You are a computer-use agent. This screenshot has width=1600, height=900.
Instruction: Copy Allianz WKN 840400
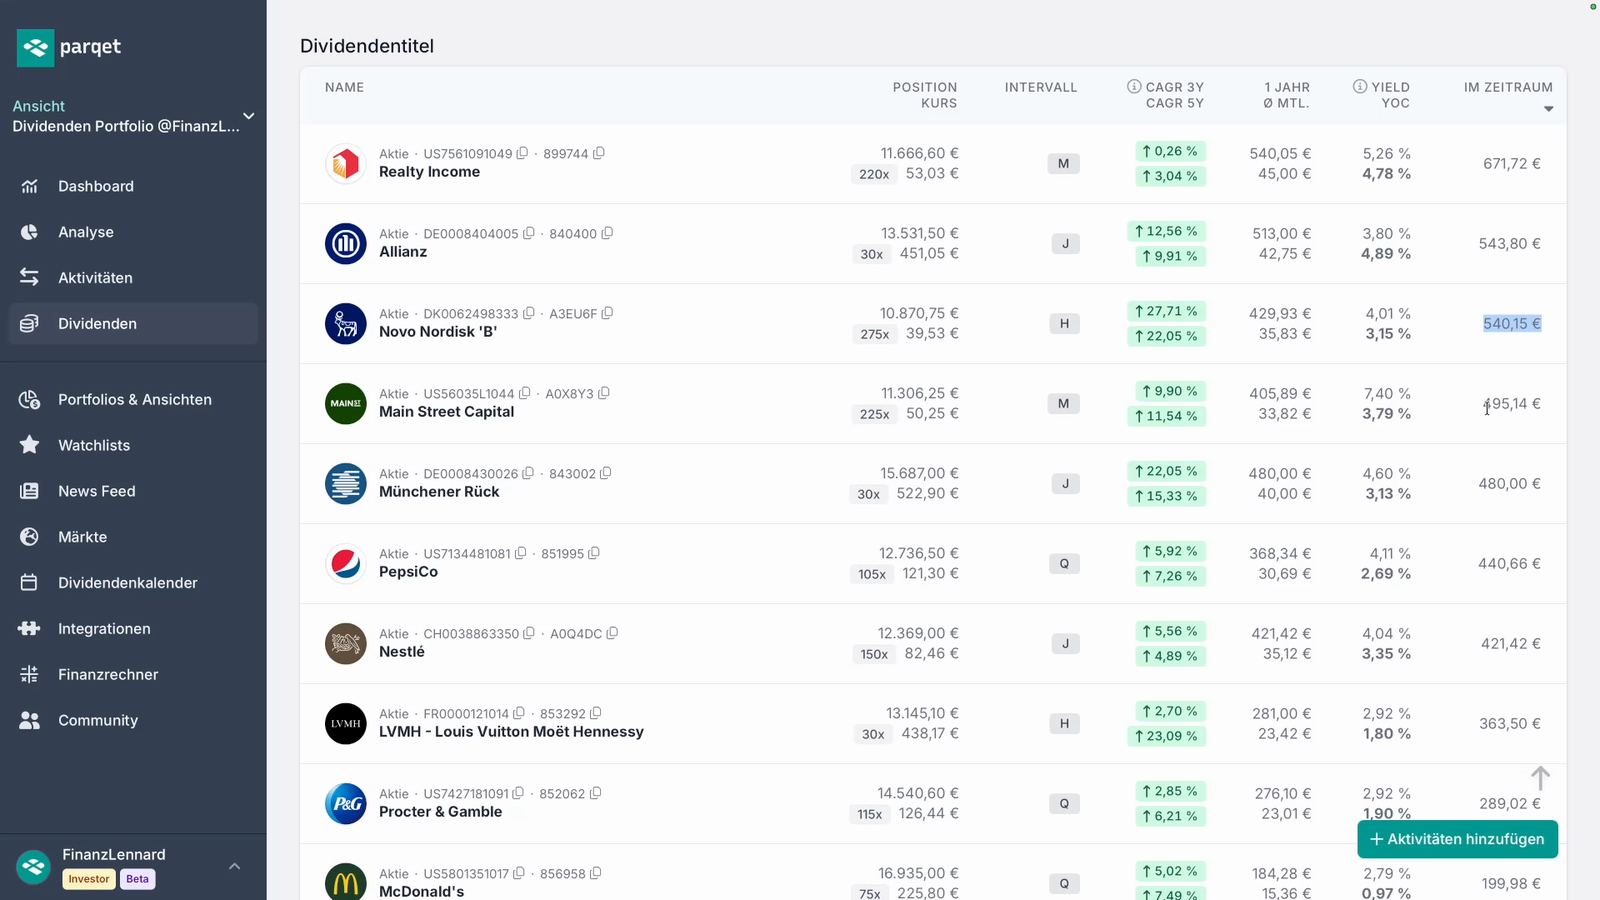(x=607, y=233)
